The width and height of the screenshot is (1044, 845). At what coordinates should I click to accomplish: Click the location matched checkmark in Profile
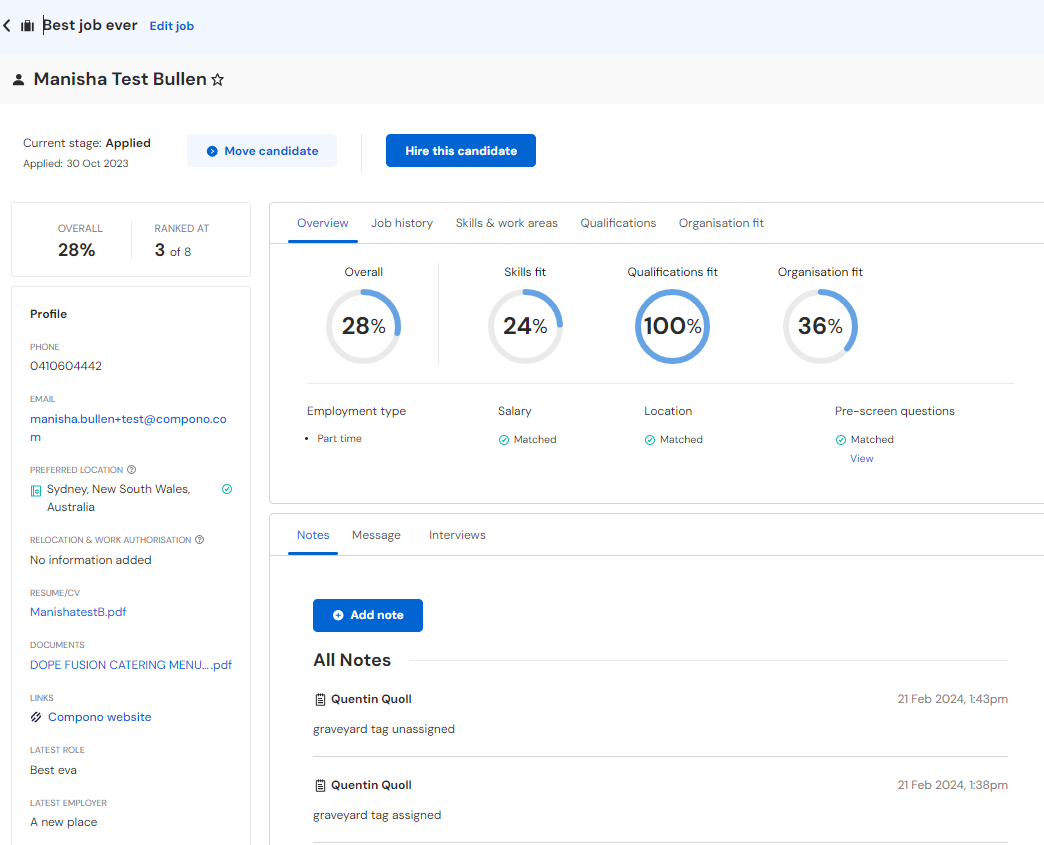tap(227, 489)
